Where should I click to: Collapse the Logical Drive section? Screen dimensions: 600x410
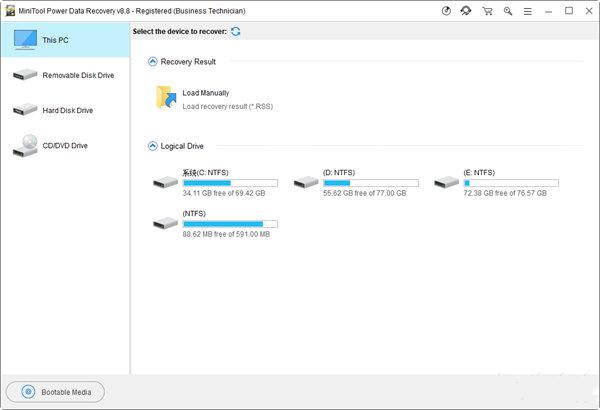[x=152, y=146]
